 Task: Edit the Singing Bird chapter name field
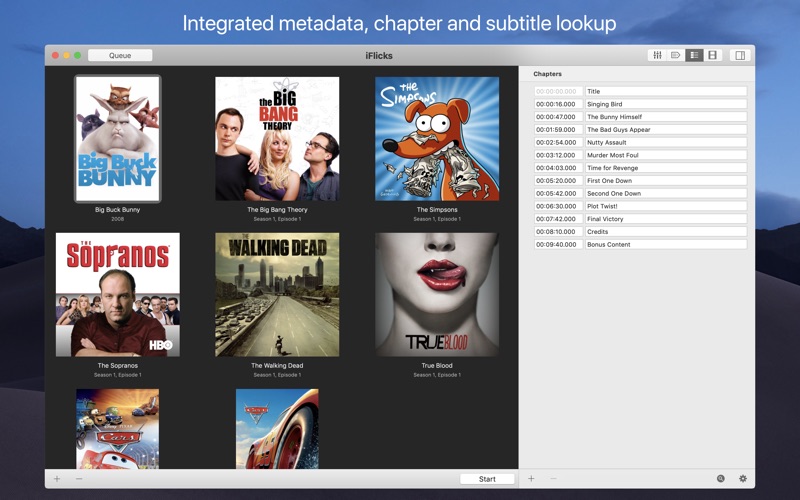[665, 104]
